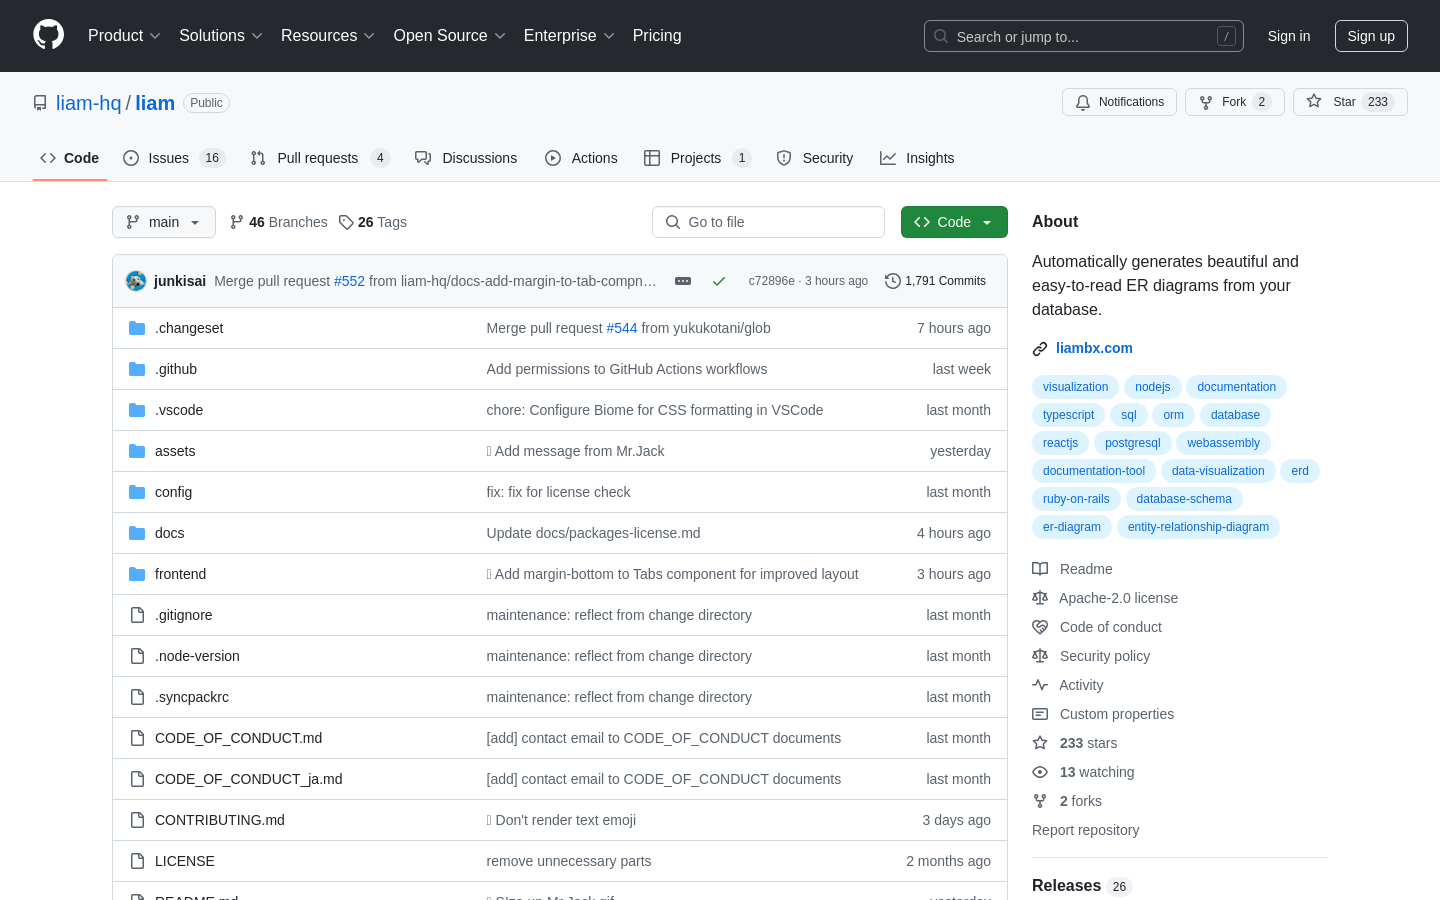This screenshot has height=900, width=1440.
Task: Open the Actions tab
Action: [x=581, y=158]
